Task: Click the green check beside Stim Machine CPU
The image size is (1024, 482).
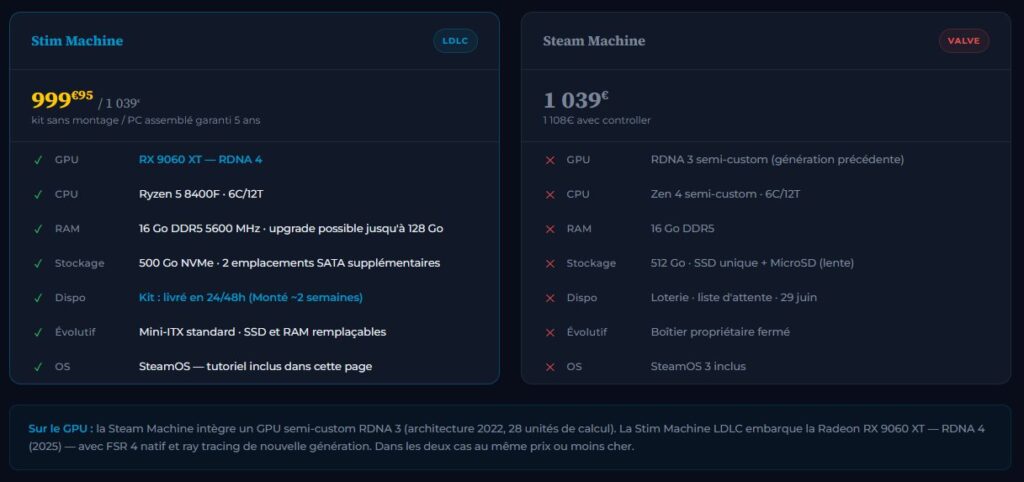Action: click(38, 194)
